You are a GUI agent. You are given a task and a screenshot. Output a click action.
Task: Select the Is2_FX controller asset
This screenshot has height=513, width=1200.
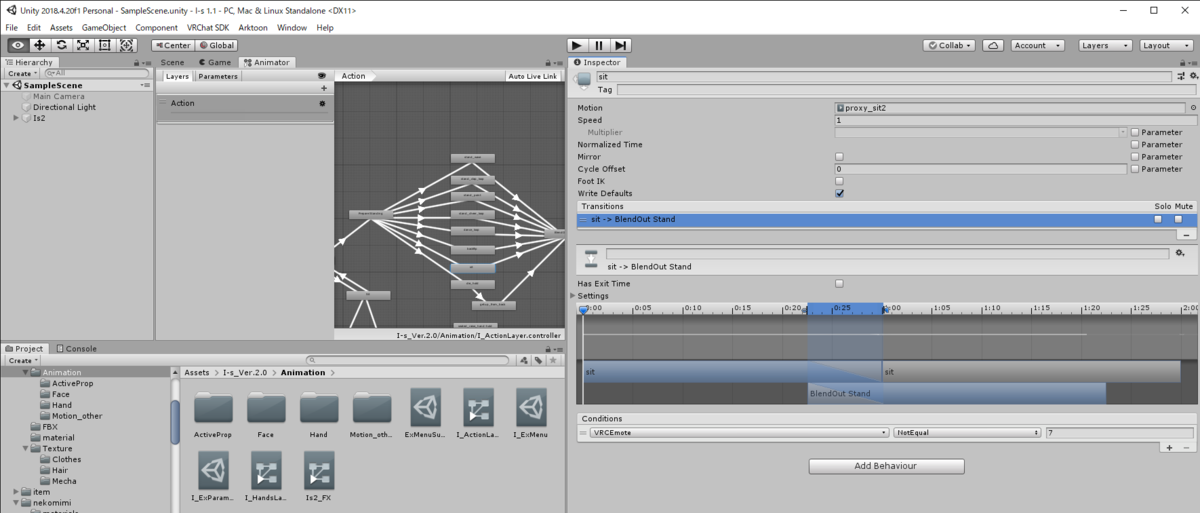click(x=318, y=476)
